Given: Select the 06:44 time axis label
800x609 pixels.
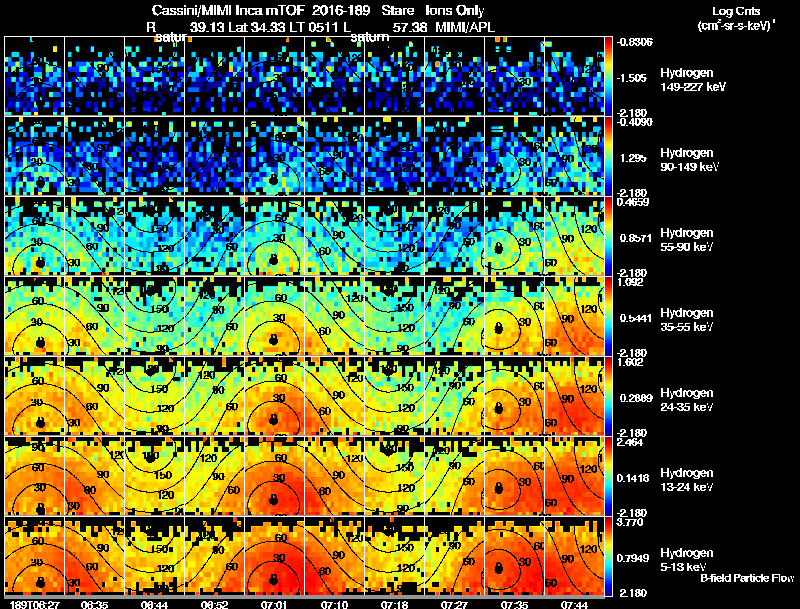Looking at the screenshot, I should pos(154,605).
